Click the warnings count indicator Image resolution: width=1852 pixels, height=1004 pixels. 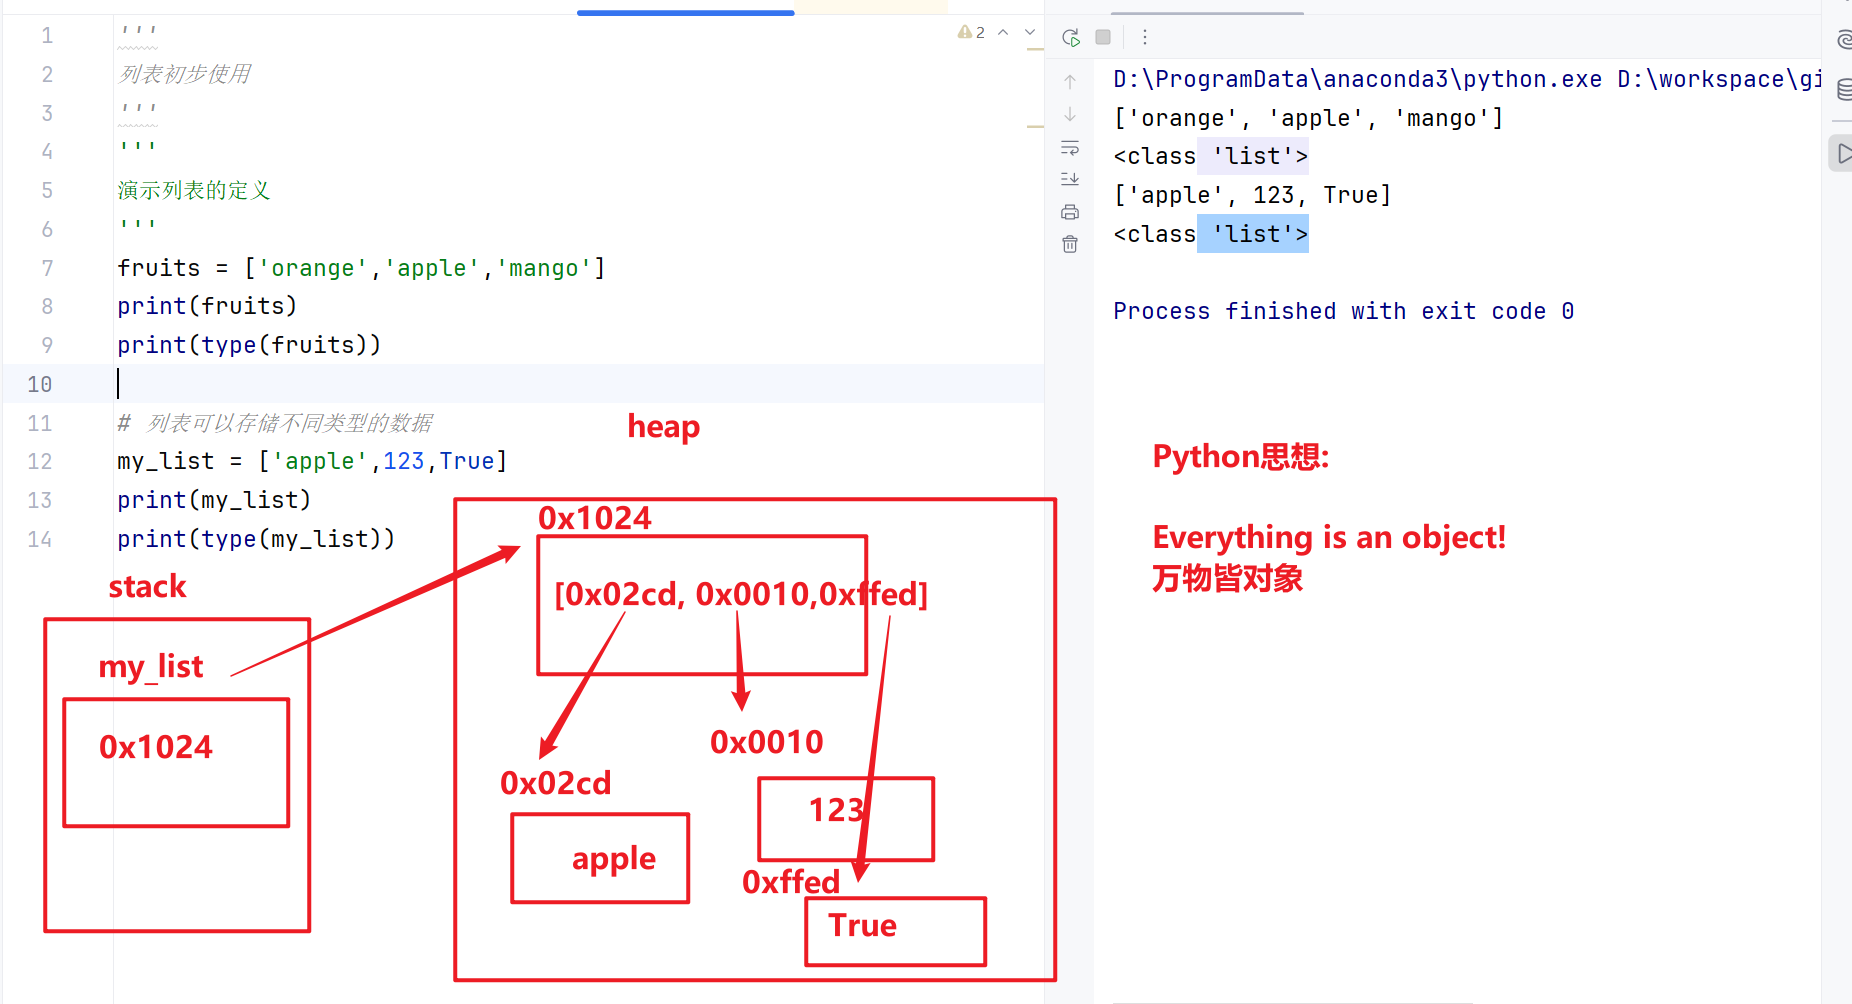(971, 32)
